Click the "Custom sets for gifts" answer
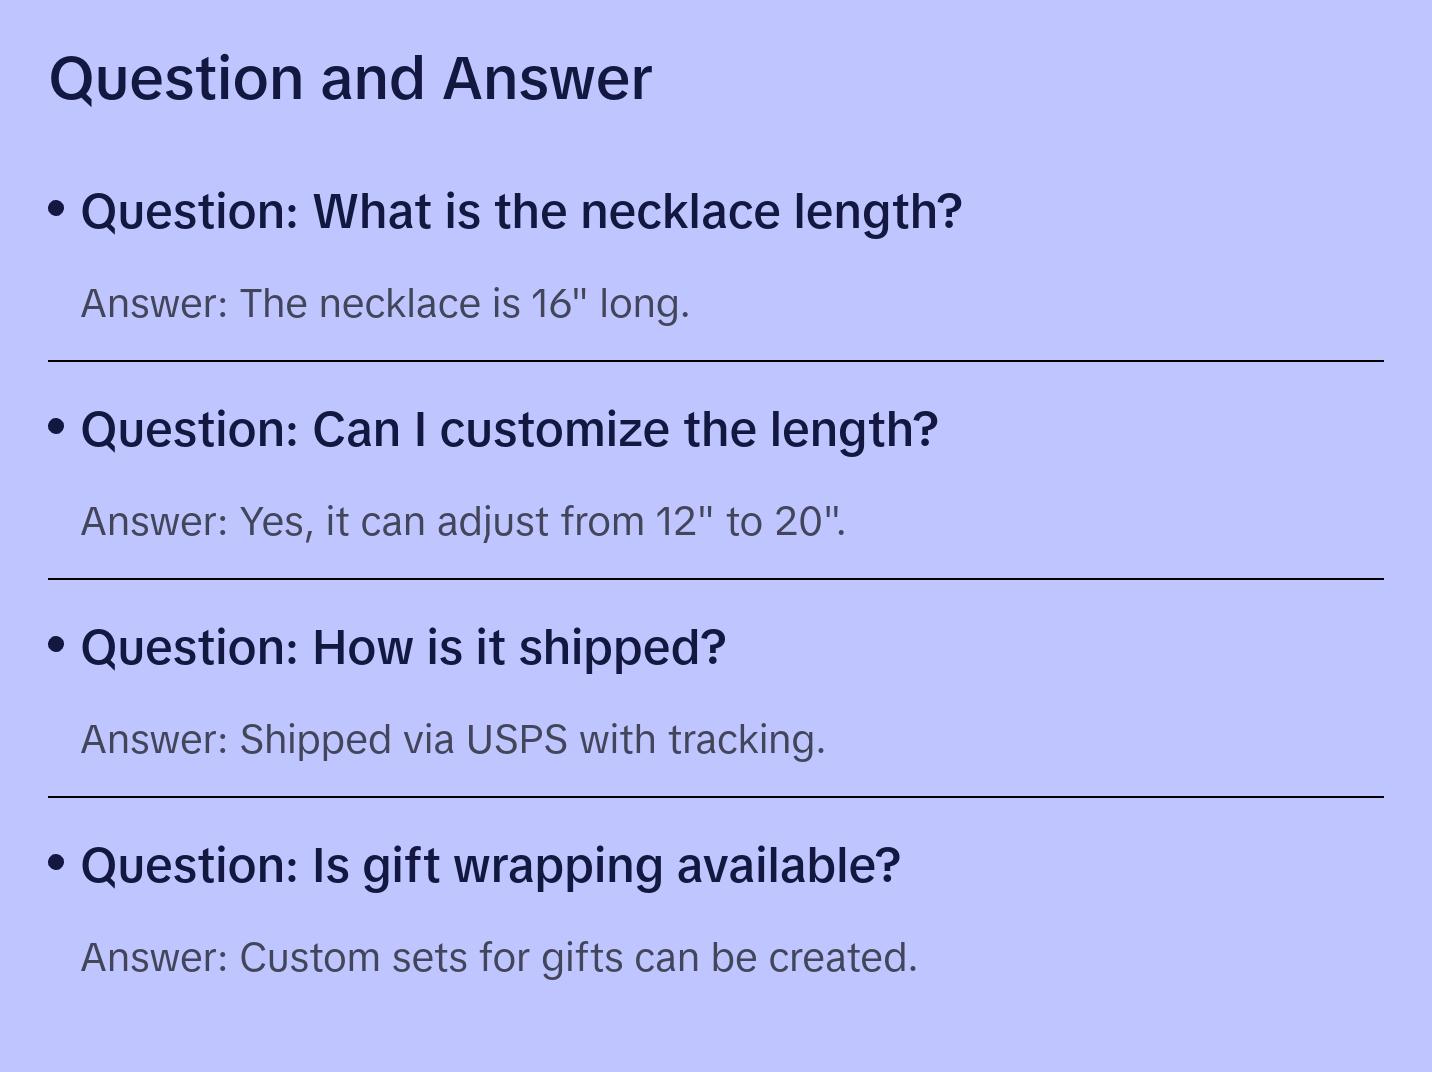The width and height of the screenshot is (1432, 1072). [499, 958]
